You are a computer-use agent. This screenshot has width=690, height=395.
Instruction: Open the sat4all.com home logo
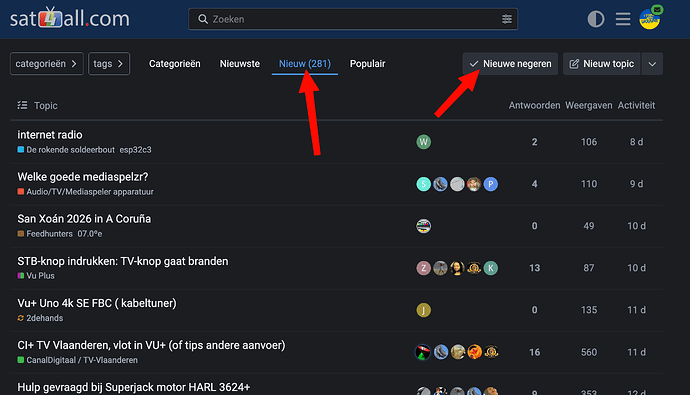70,18
